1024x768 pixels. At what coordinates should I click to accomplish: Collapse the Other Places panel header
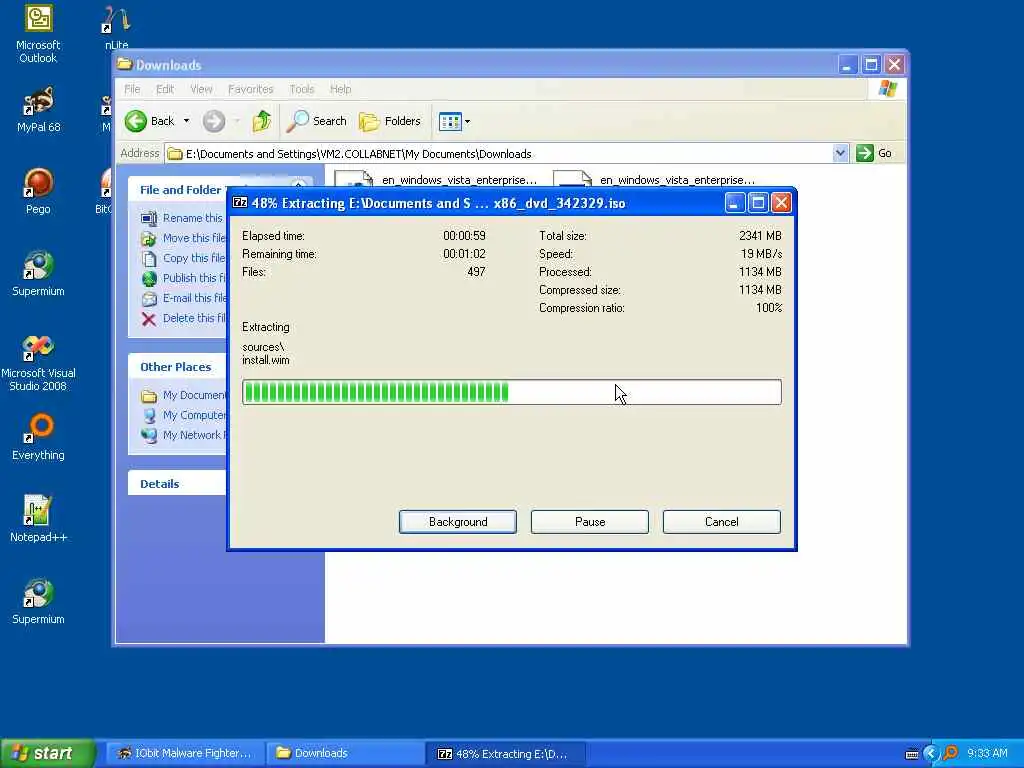(x=177, y=367)
